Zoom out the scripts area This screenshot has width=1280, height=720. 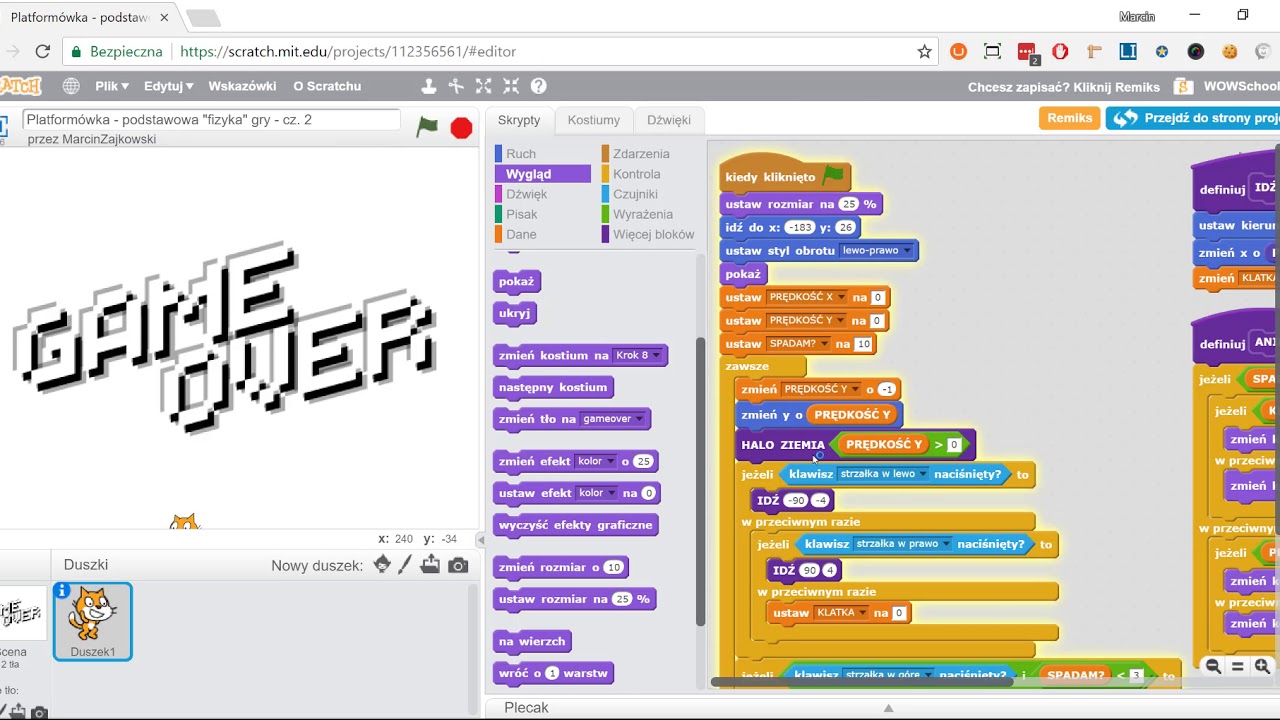pyautogui.click(x=1213, y=666)
